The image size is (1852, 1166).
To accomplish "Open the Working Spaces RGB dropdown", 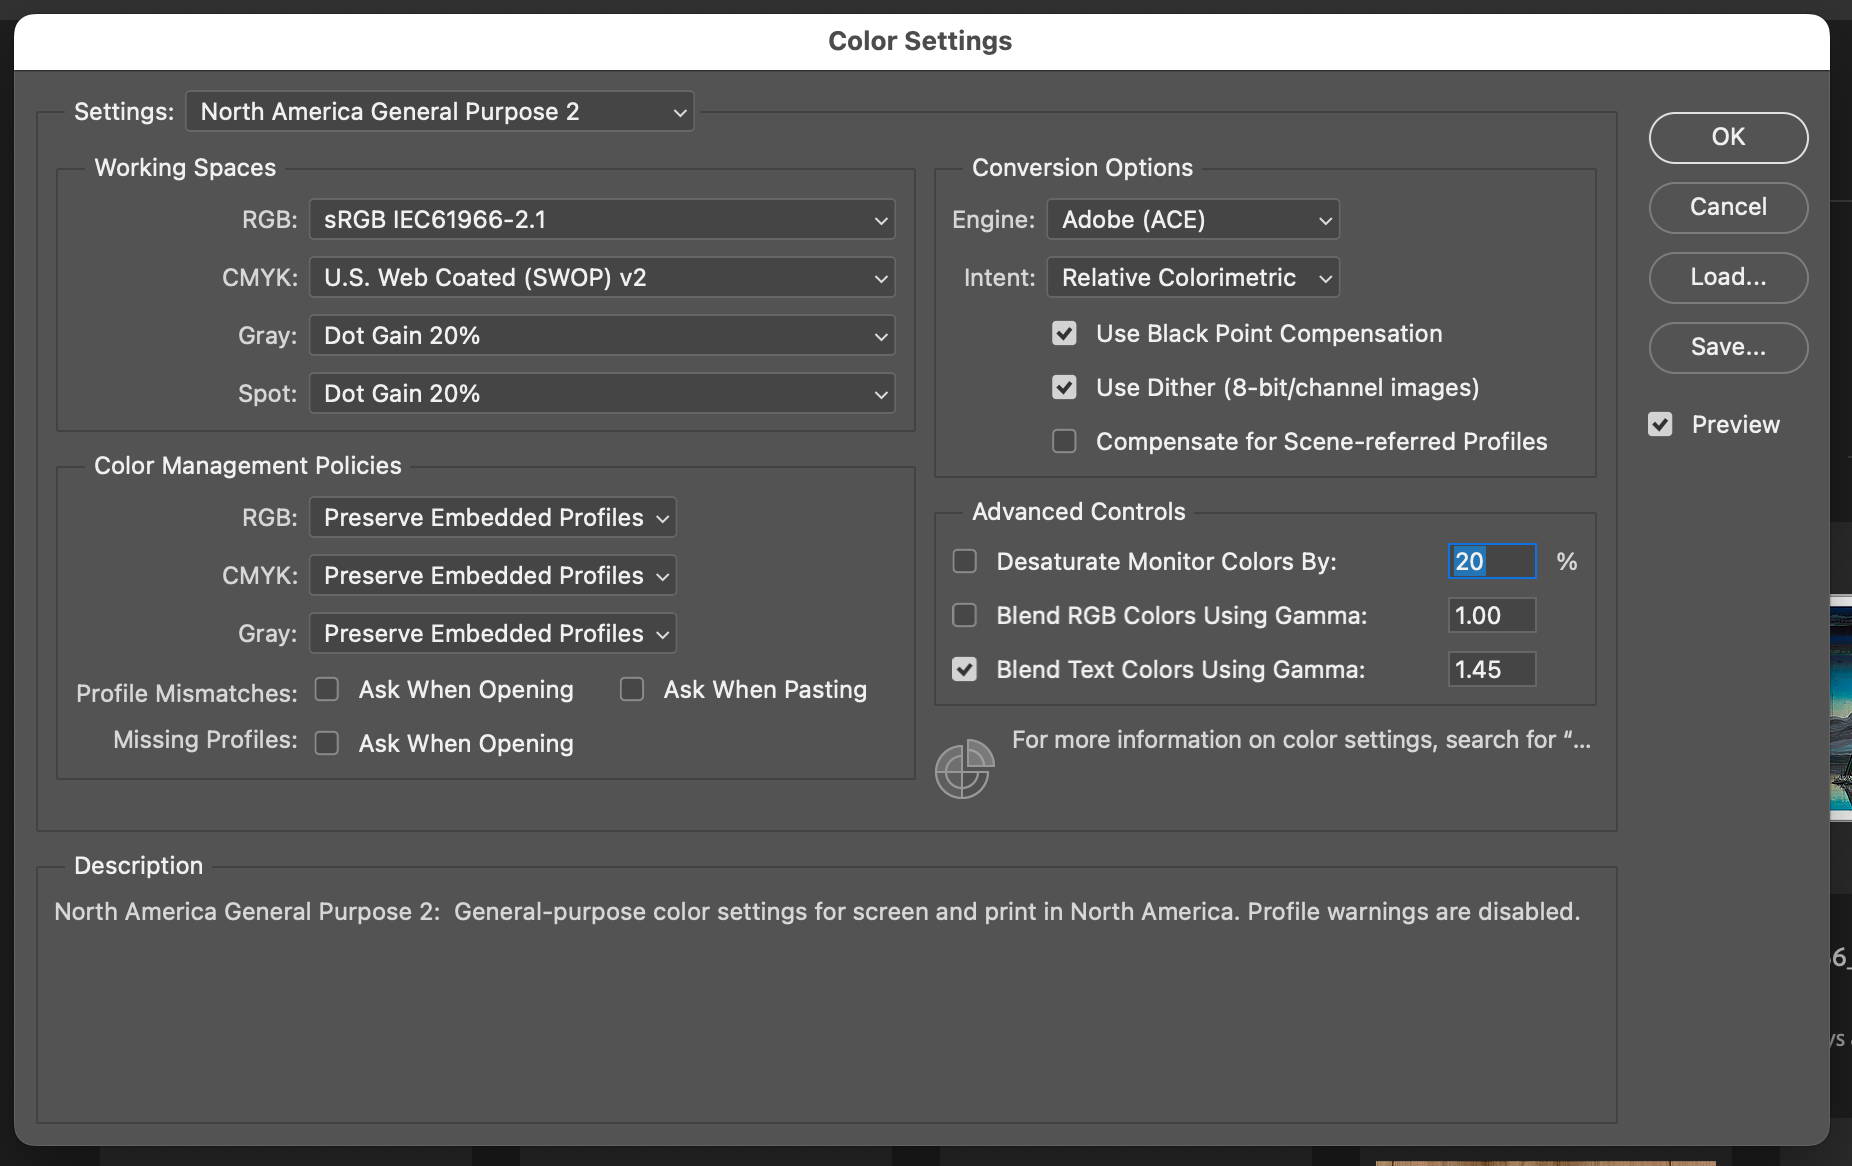I will point(602,220).
